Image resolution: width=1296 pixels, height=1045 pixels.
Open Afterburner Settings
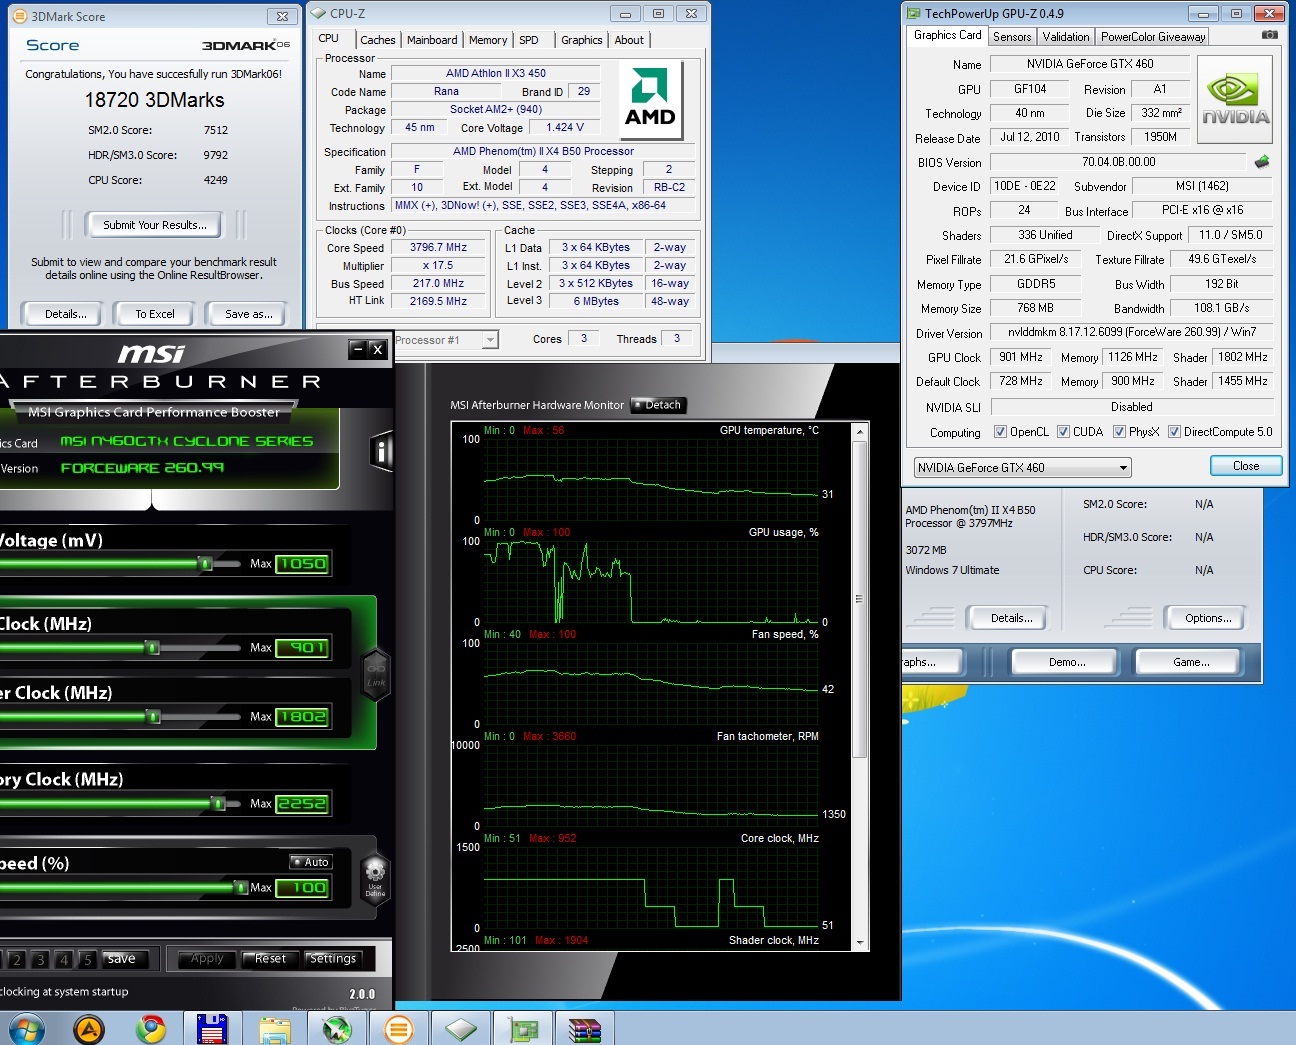pos(333,958)
